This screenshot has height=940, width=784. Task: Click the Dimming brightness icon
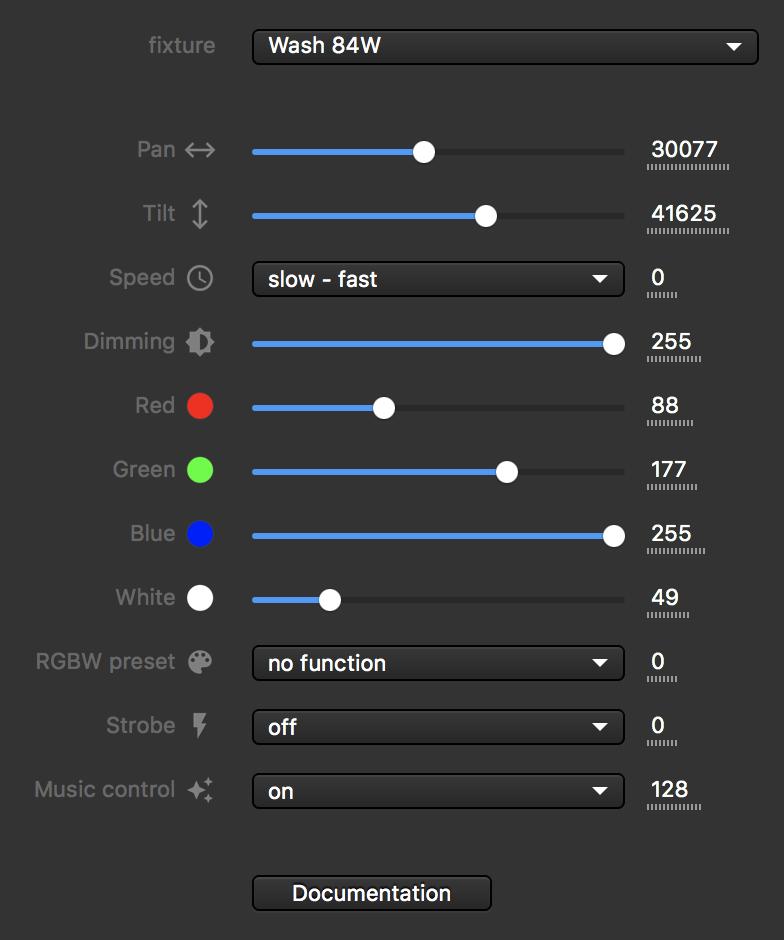[x=200, y=342]
